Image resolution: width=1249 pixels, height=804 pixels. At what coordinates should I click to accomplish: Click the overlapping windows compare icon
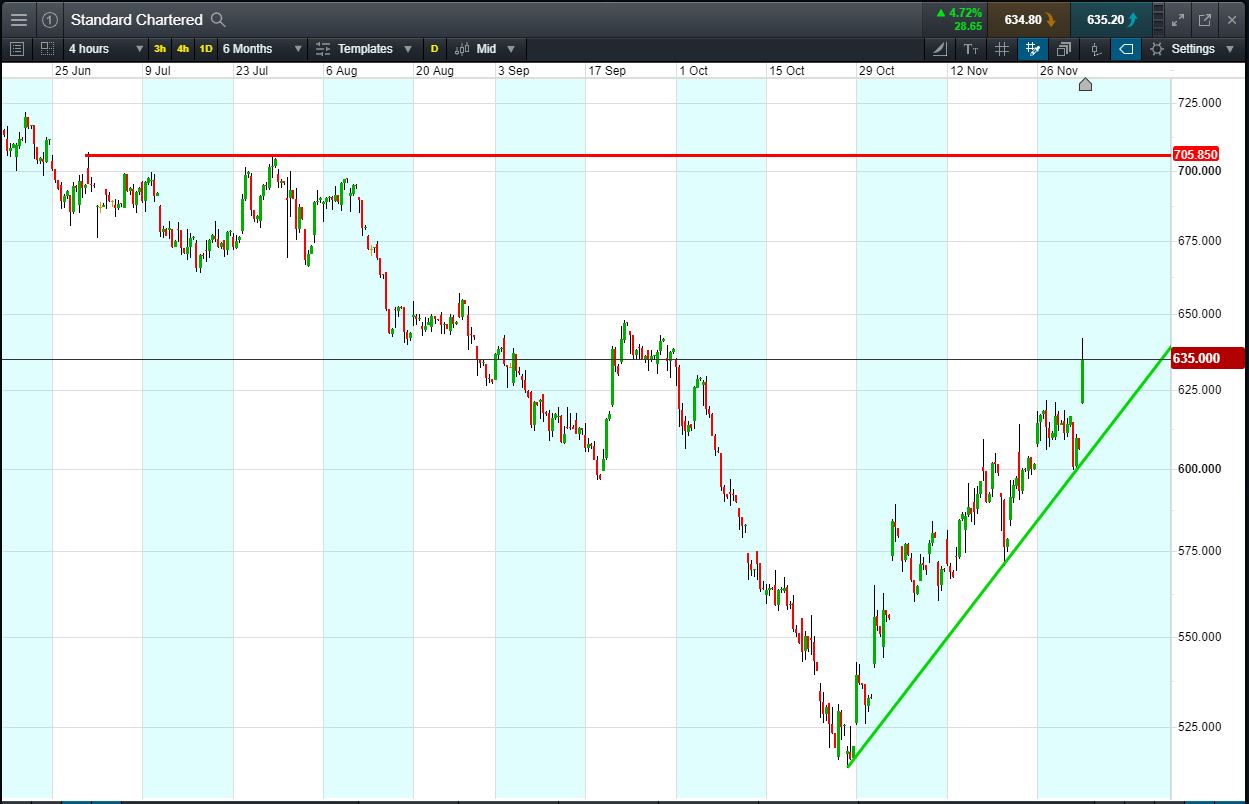[1063, 48]
